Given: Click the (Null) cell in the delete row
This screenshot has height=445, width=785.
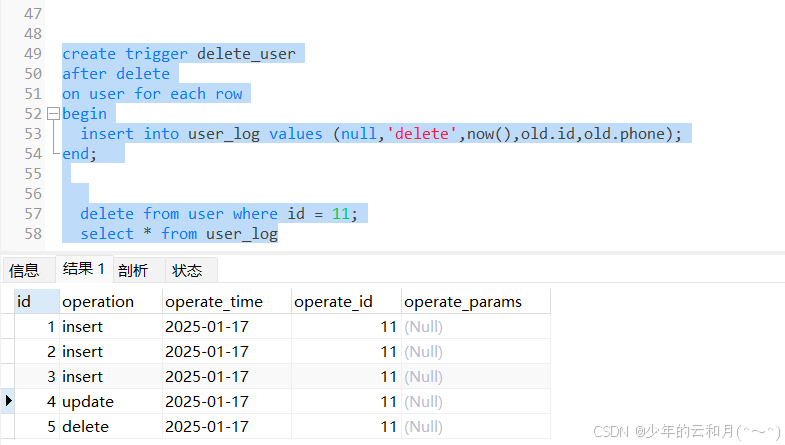Looking at the screenshot, I should pos(476,426).
